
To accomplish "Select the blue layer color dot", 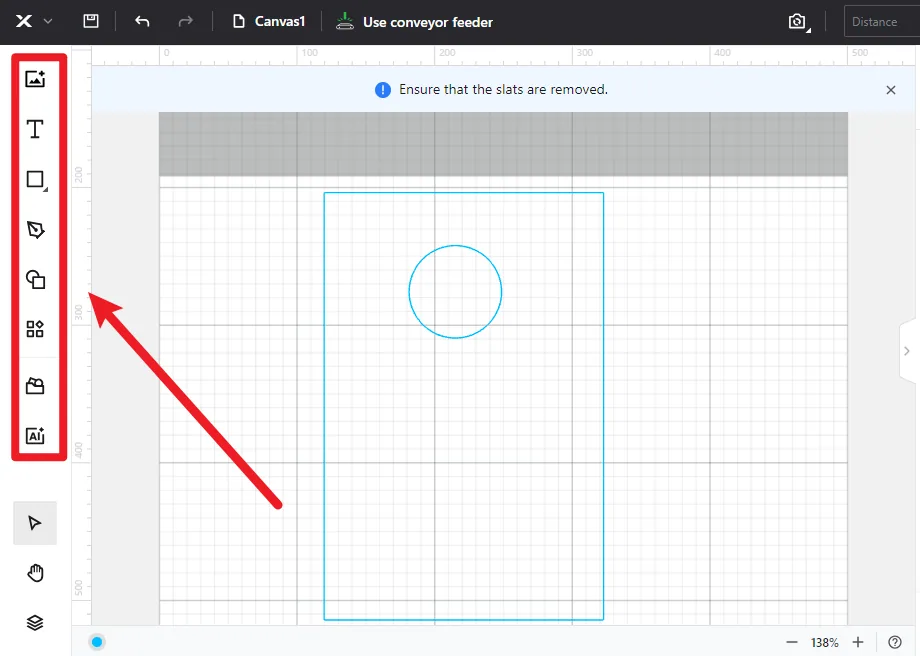I will point(97,642).
